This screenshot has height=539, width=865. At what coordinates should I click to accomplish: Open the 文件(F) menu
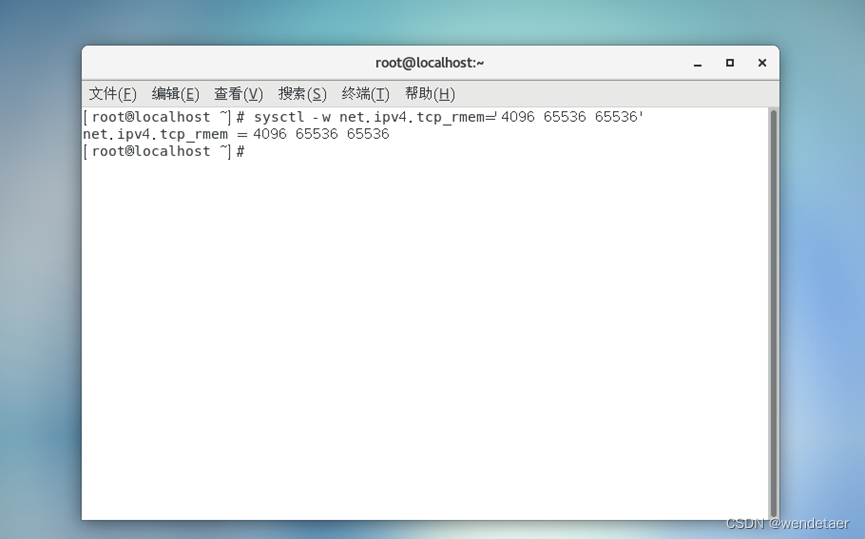[x=113, y=94]
